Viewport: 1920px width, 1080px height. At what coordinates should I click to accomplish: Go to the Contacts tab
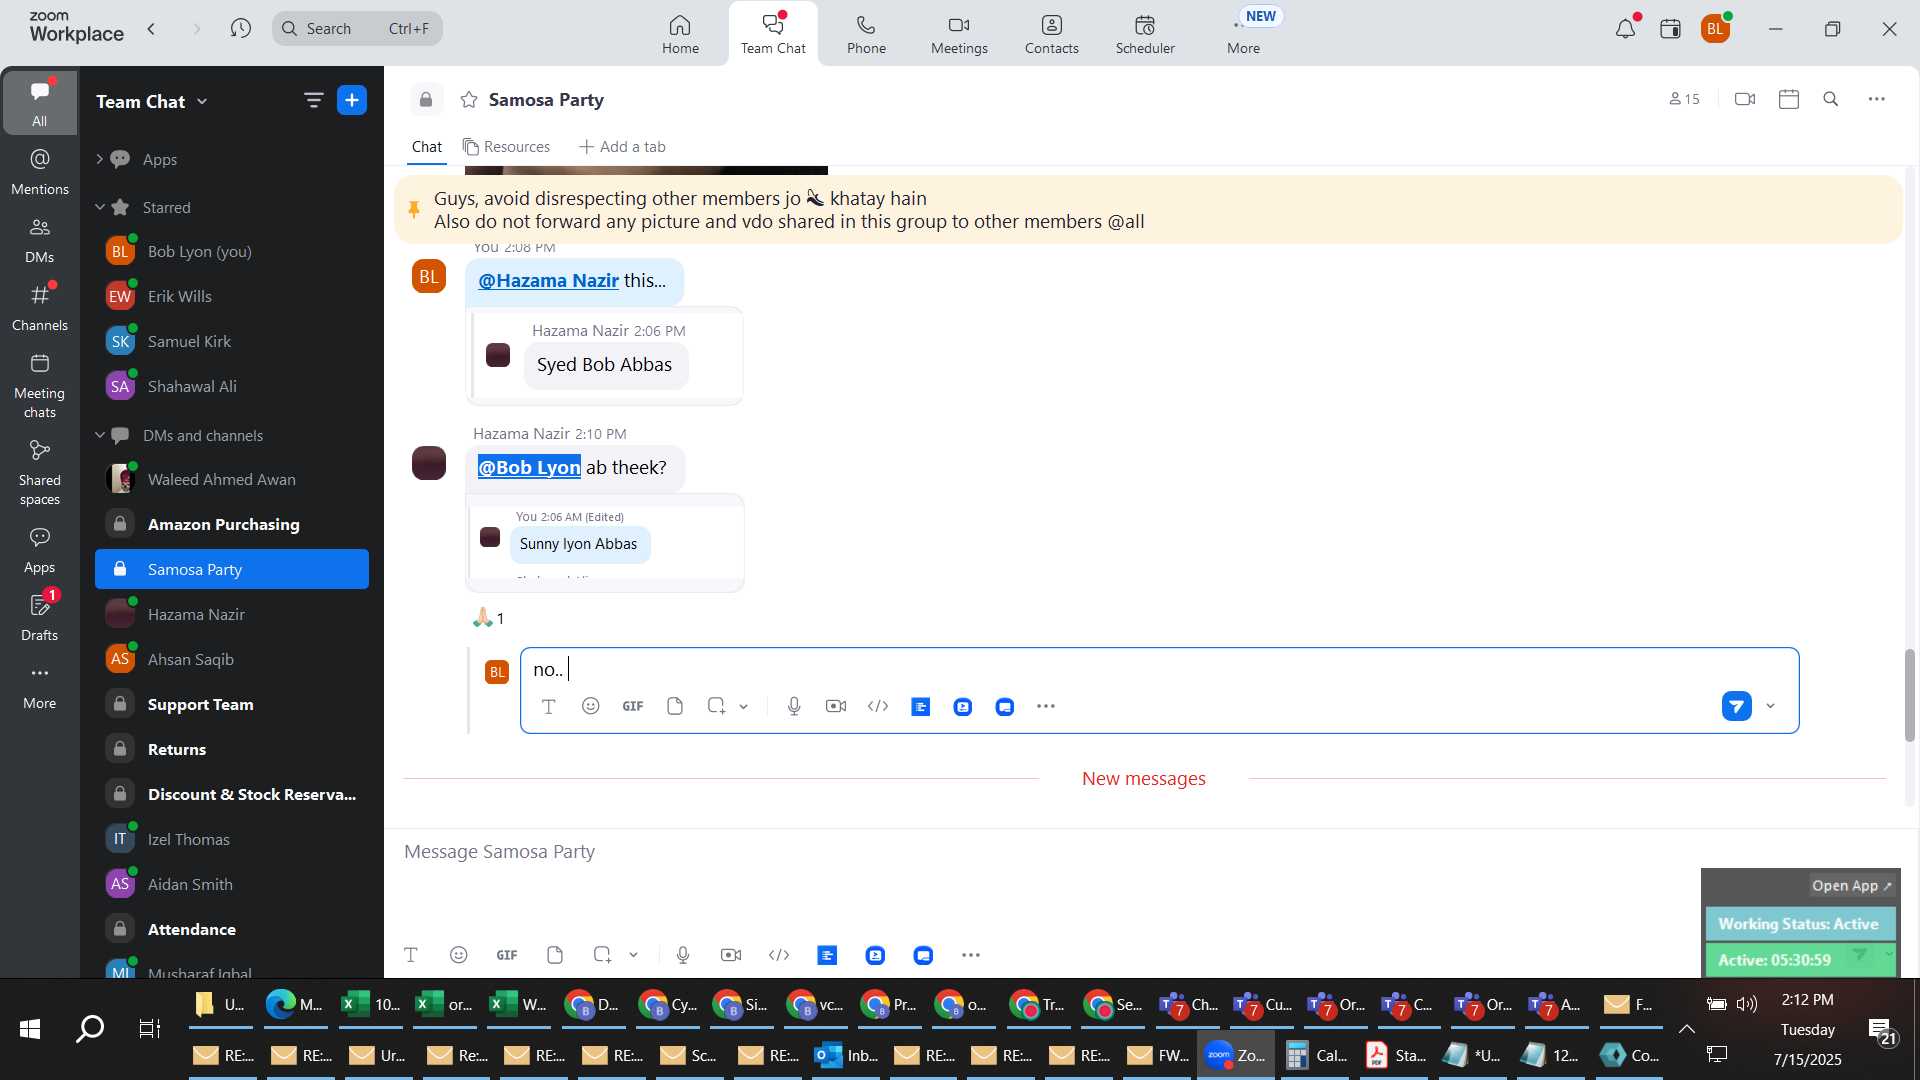(1051, 34)
